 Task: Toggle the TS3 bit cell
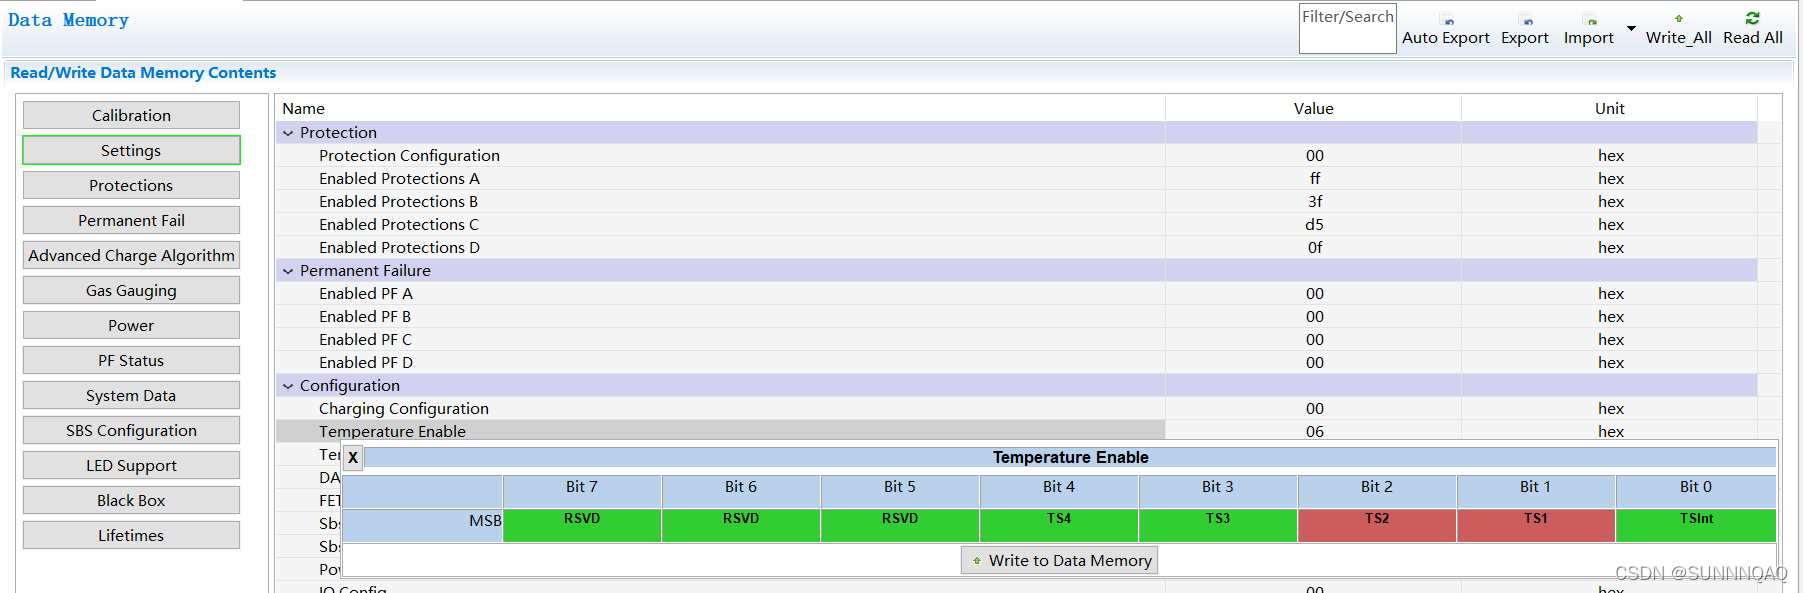(x=1218, y=525)
